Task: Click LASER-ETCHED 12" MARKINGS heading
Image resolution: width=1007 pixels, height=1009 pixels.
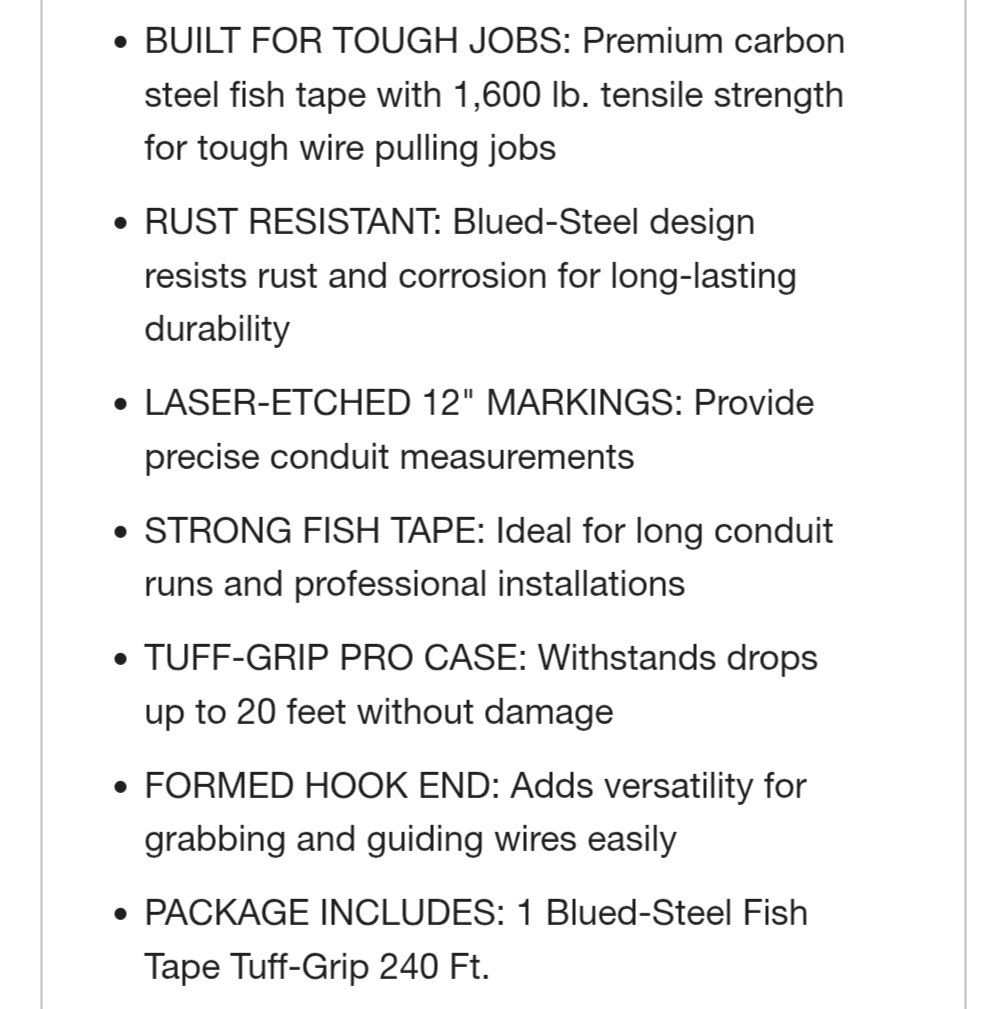Action: tap(413, 403)
